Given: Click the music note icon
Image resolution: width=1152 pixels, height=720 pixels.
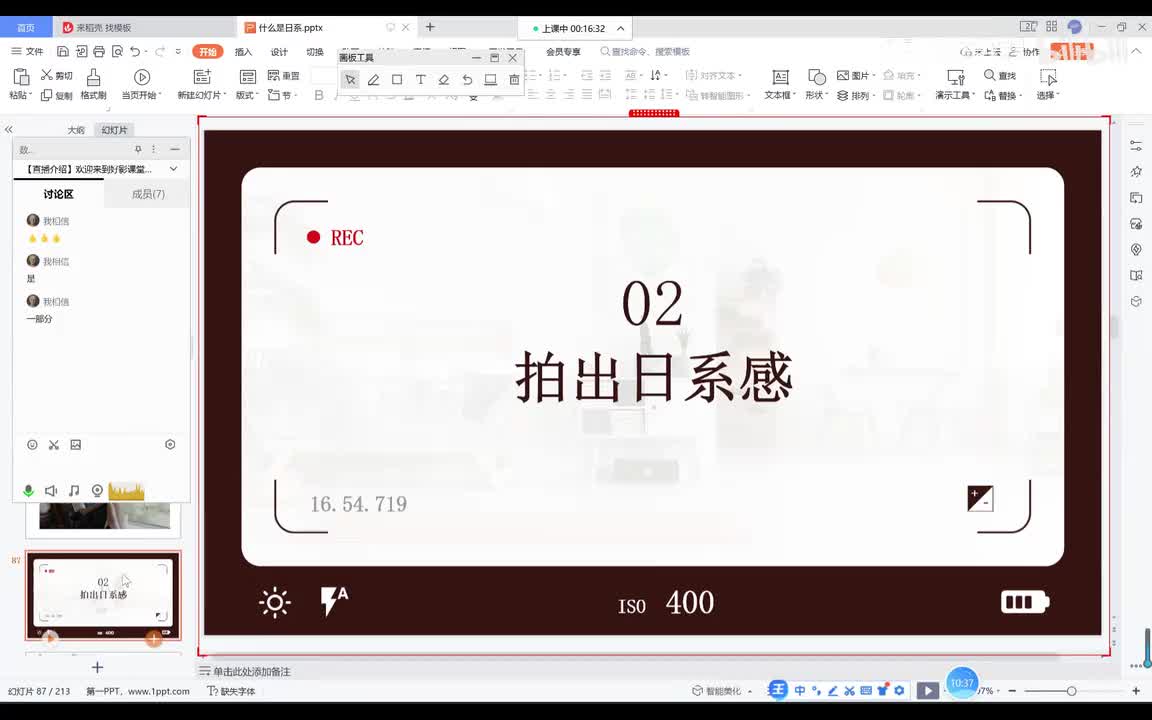Looking at the screenshot, I should 73,490.
